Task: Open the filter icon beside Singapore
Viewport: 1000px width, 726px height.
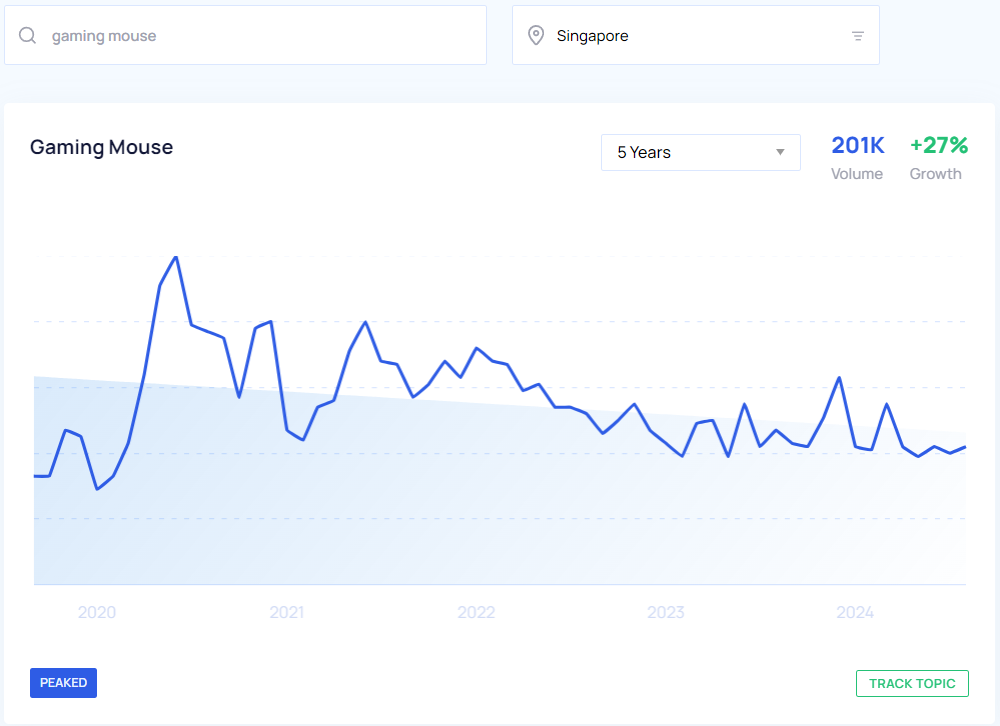Action: 857,36
